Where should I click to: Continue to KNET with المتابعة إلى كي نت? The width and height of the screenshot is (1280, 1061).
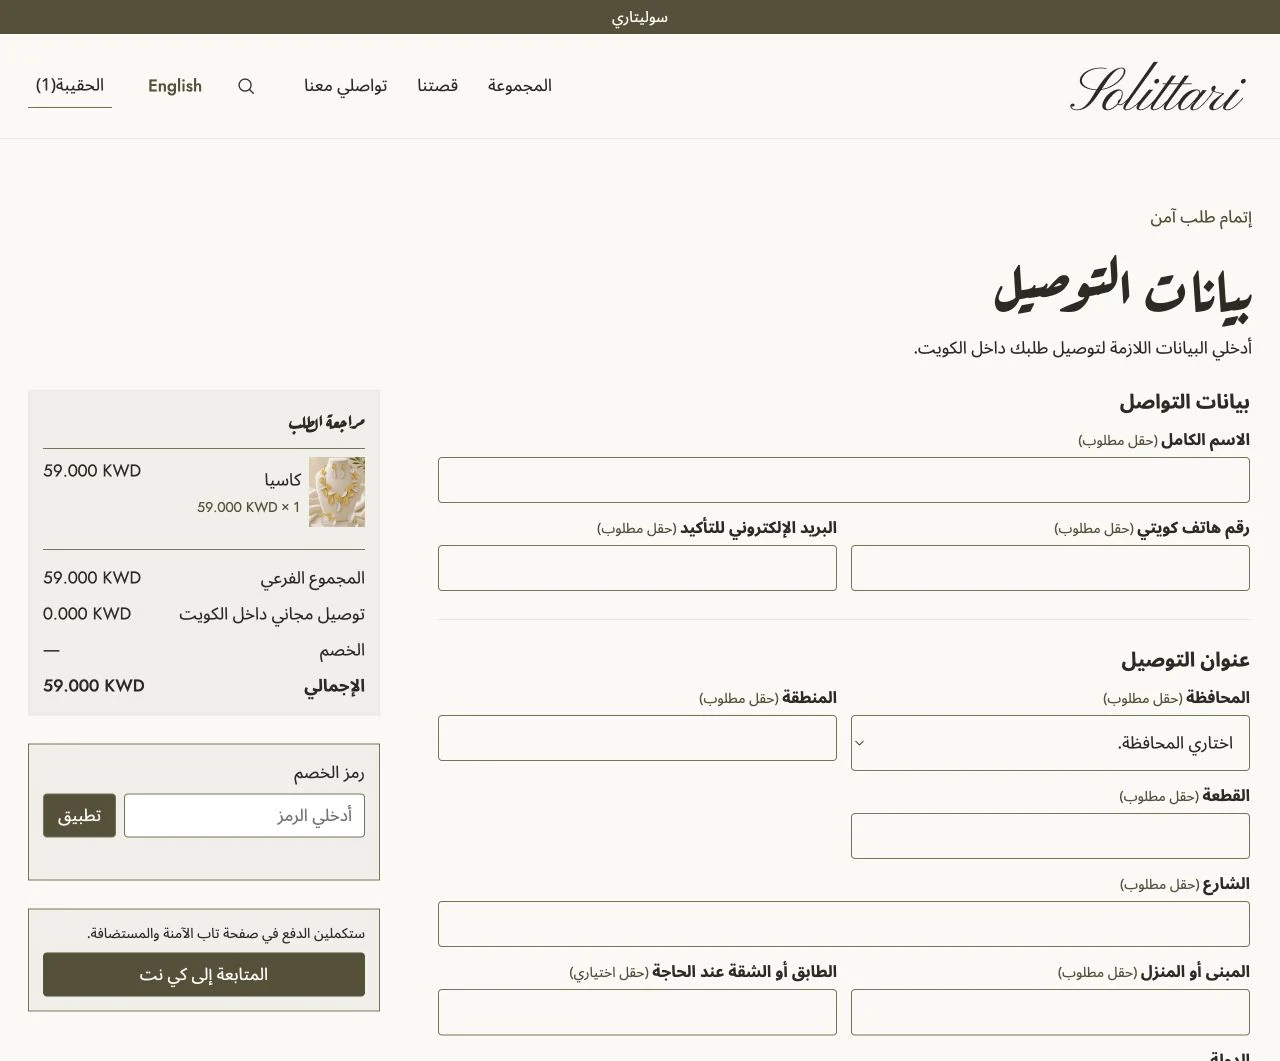tap(204, 975)
